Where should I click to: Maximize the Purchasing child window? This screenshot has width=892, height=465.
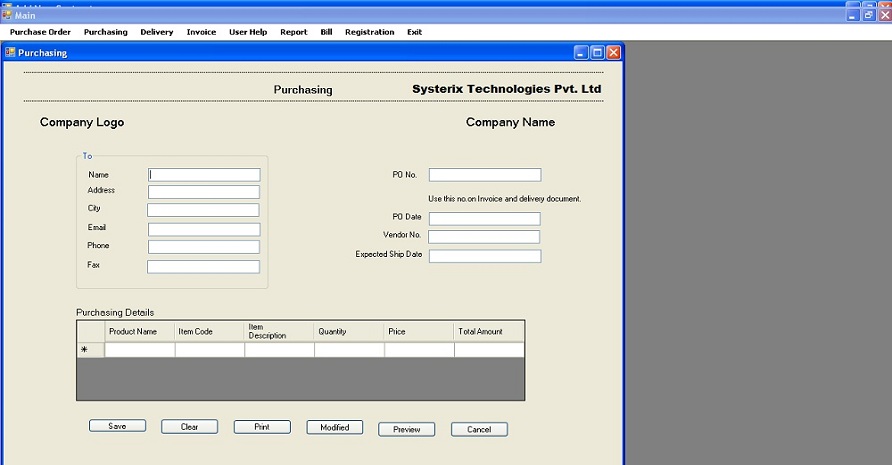click(x=597, y=53)
